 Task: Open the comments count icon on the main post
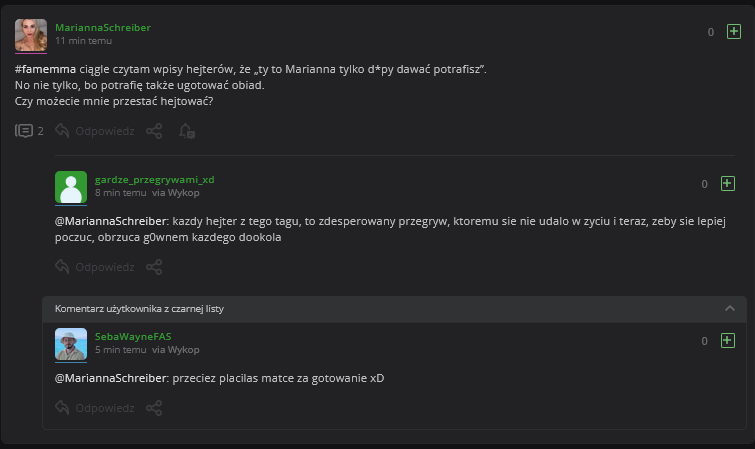coord(25,131)
